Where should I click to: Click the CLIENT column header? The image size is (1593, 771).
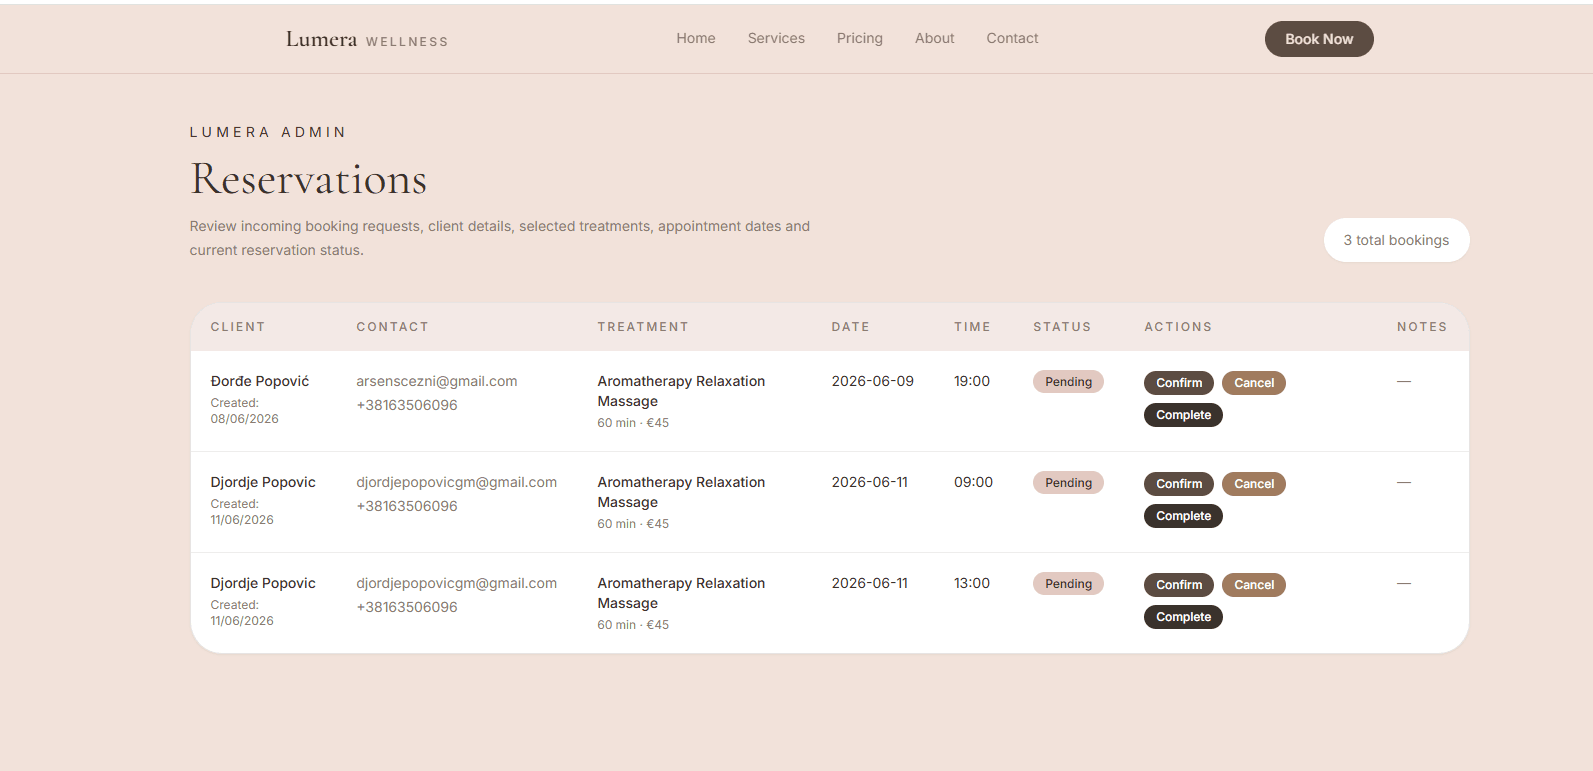(x=238, y=327)
